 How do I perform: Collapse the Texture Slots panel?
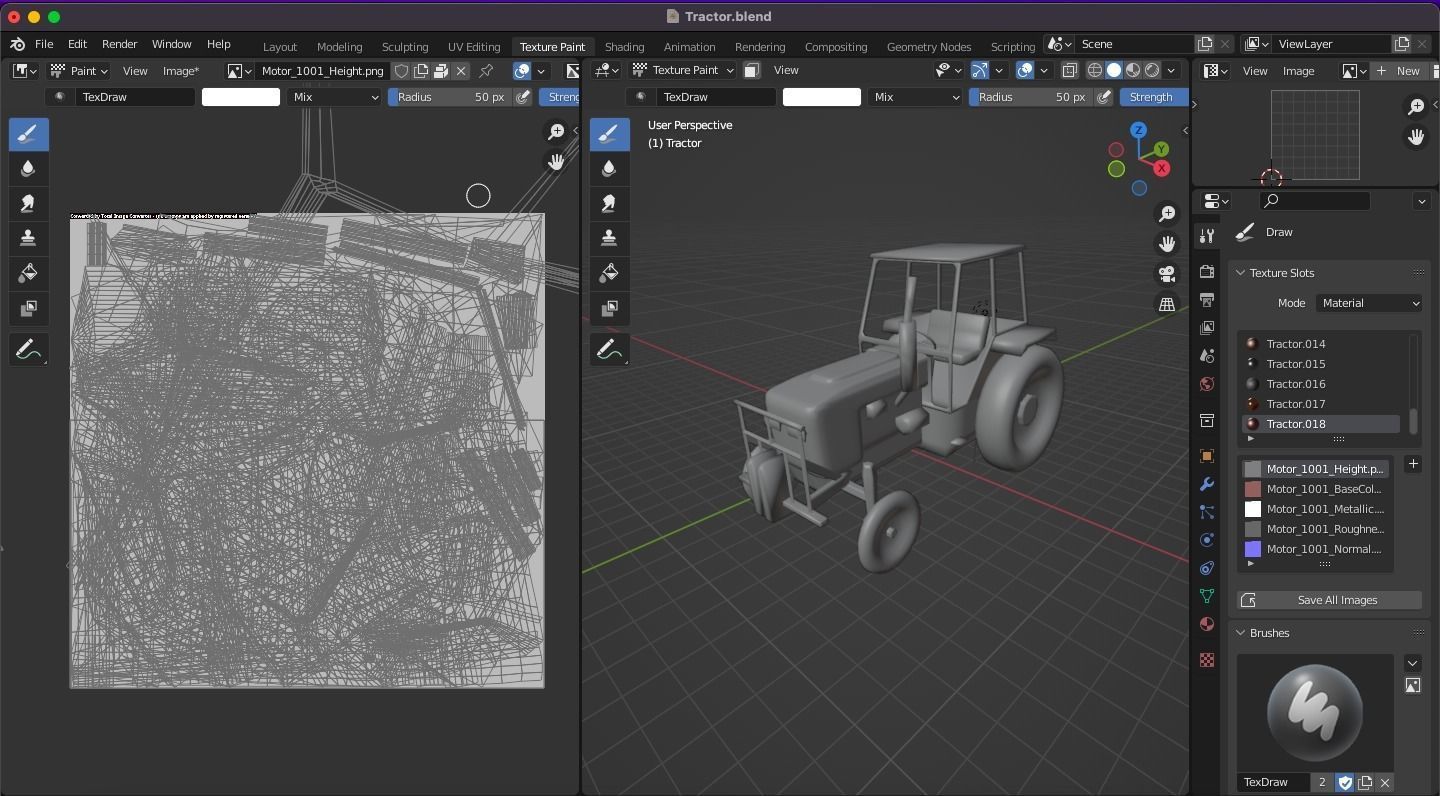click(1241, 273)
